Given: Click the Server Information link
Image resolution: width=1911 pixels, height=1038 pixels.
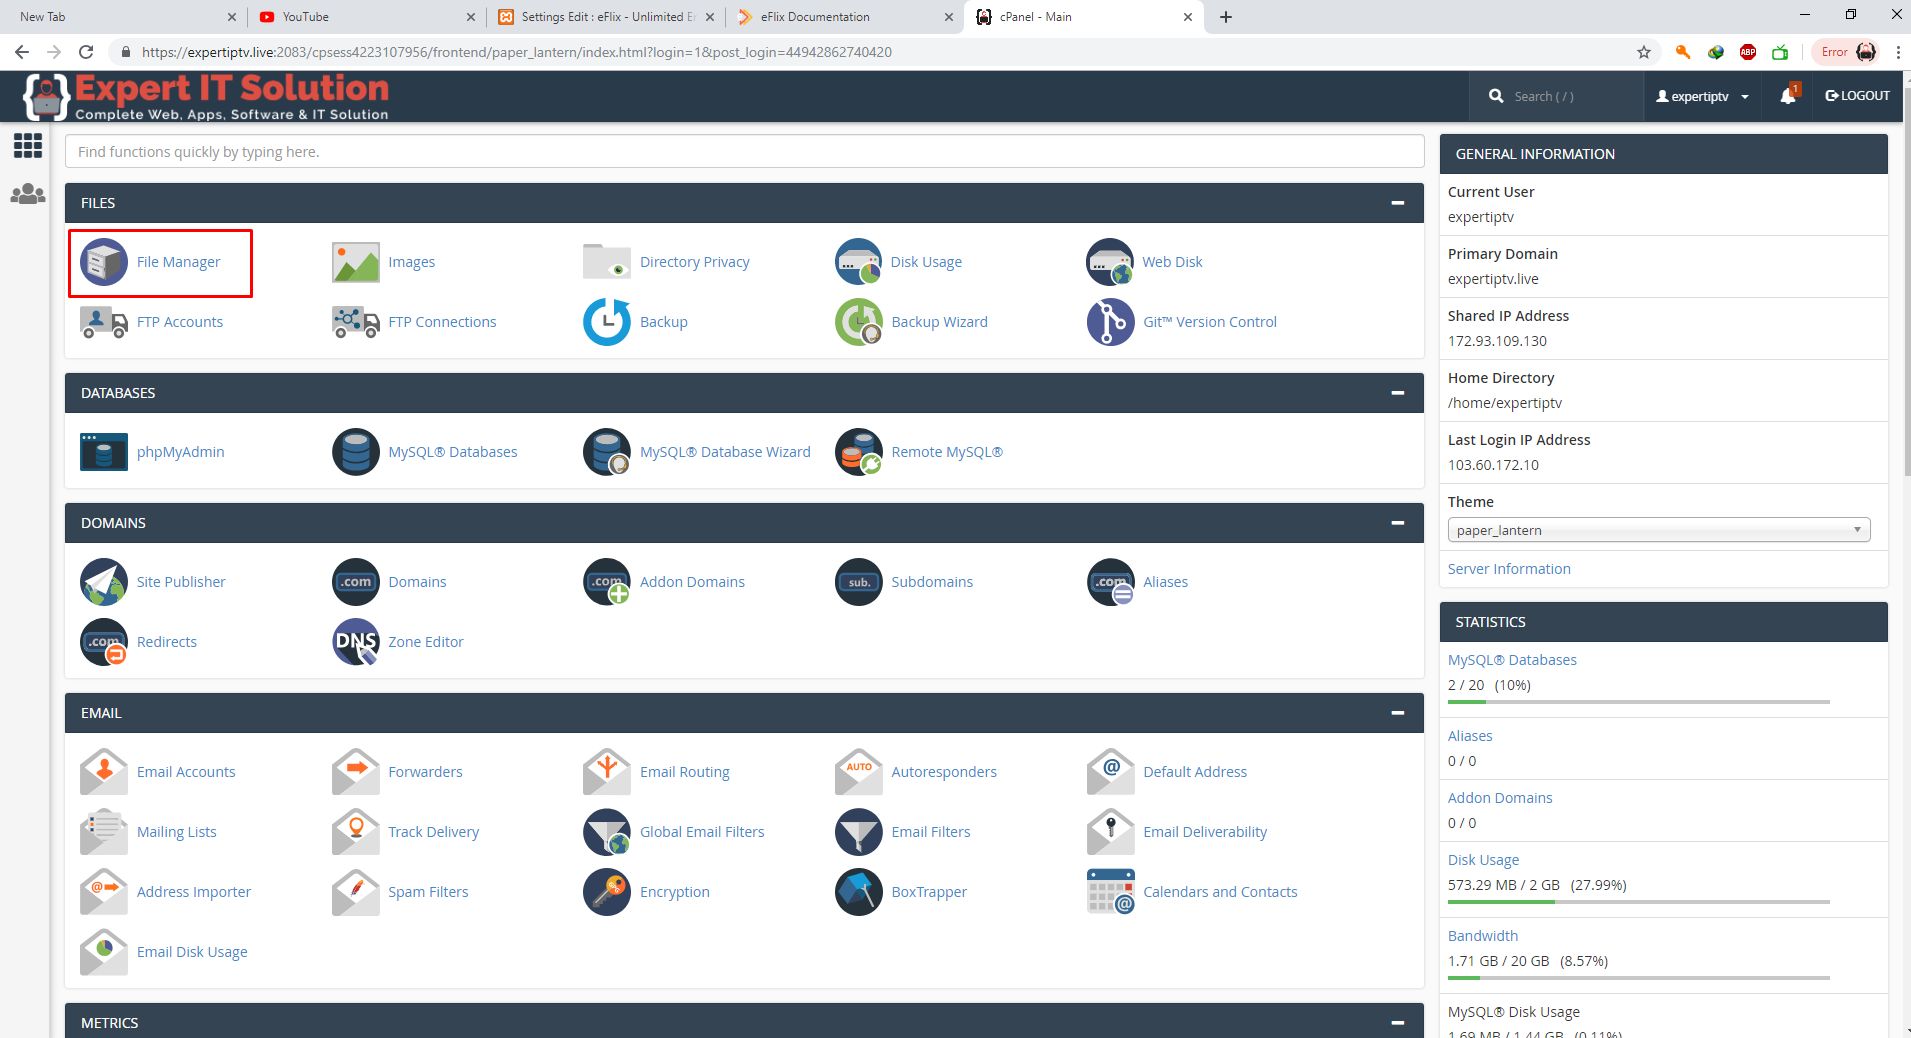Looking at the screenshot, I should pos(1509,569).
